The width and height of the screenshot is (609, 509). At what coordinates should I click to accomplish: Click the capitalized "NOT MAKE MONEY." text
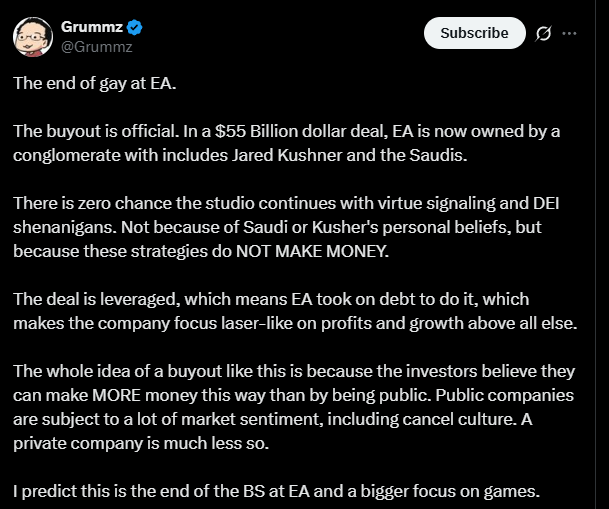point(312,251)
